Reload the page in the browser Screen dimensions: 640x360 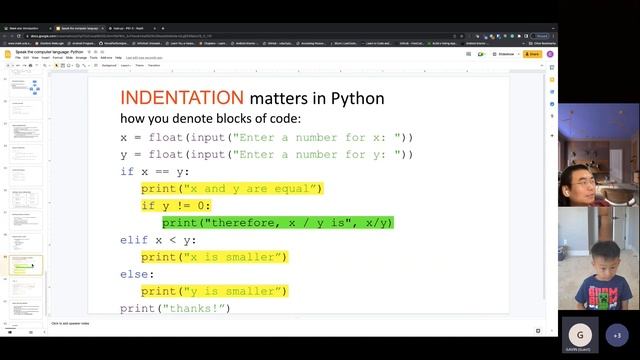coord(19,36)
